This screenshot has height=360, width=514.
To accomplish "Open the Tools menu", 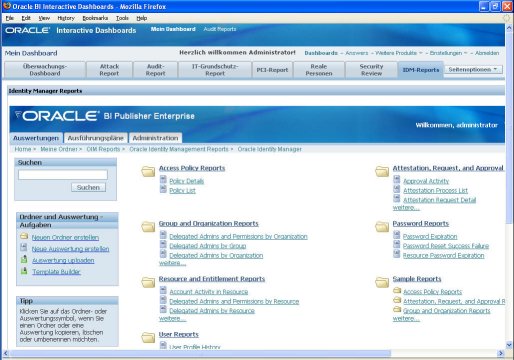I will click(122, 18).
